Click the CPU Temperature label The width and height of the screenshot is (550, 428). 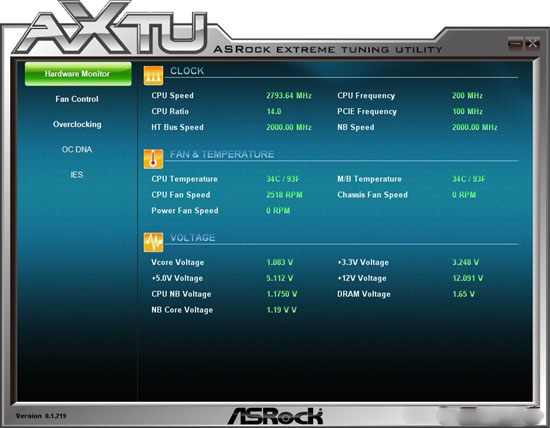[185, 179]
